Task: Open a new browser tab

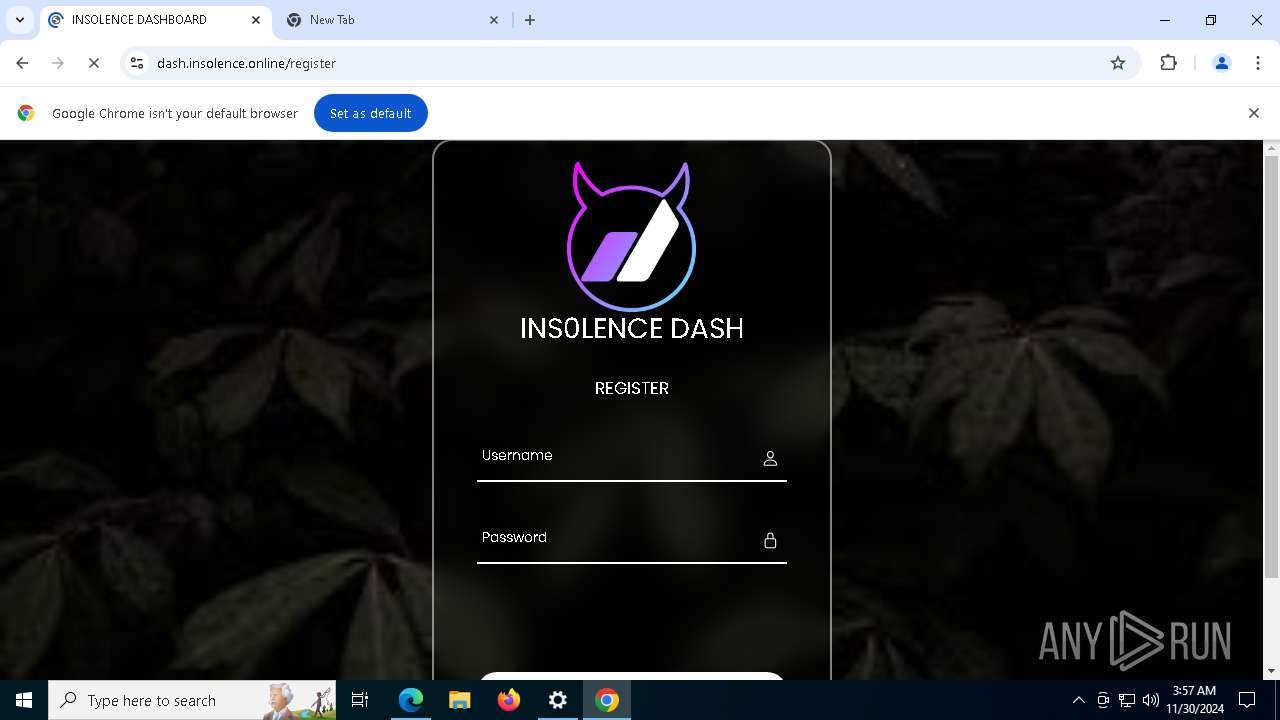Action: tap(530, 20)
